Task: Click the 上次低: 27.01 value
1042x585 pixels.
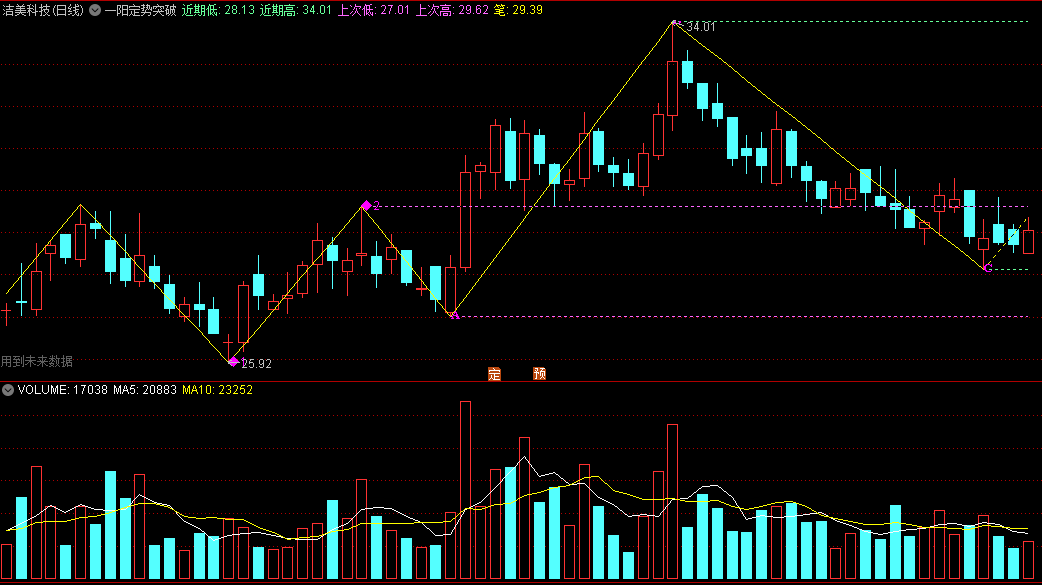Action: [373, 10]
